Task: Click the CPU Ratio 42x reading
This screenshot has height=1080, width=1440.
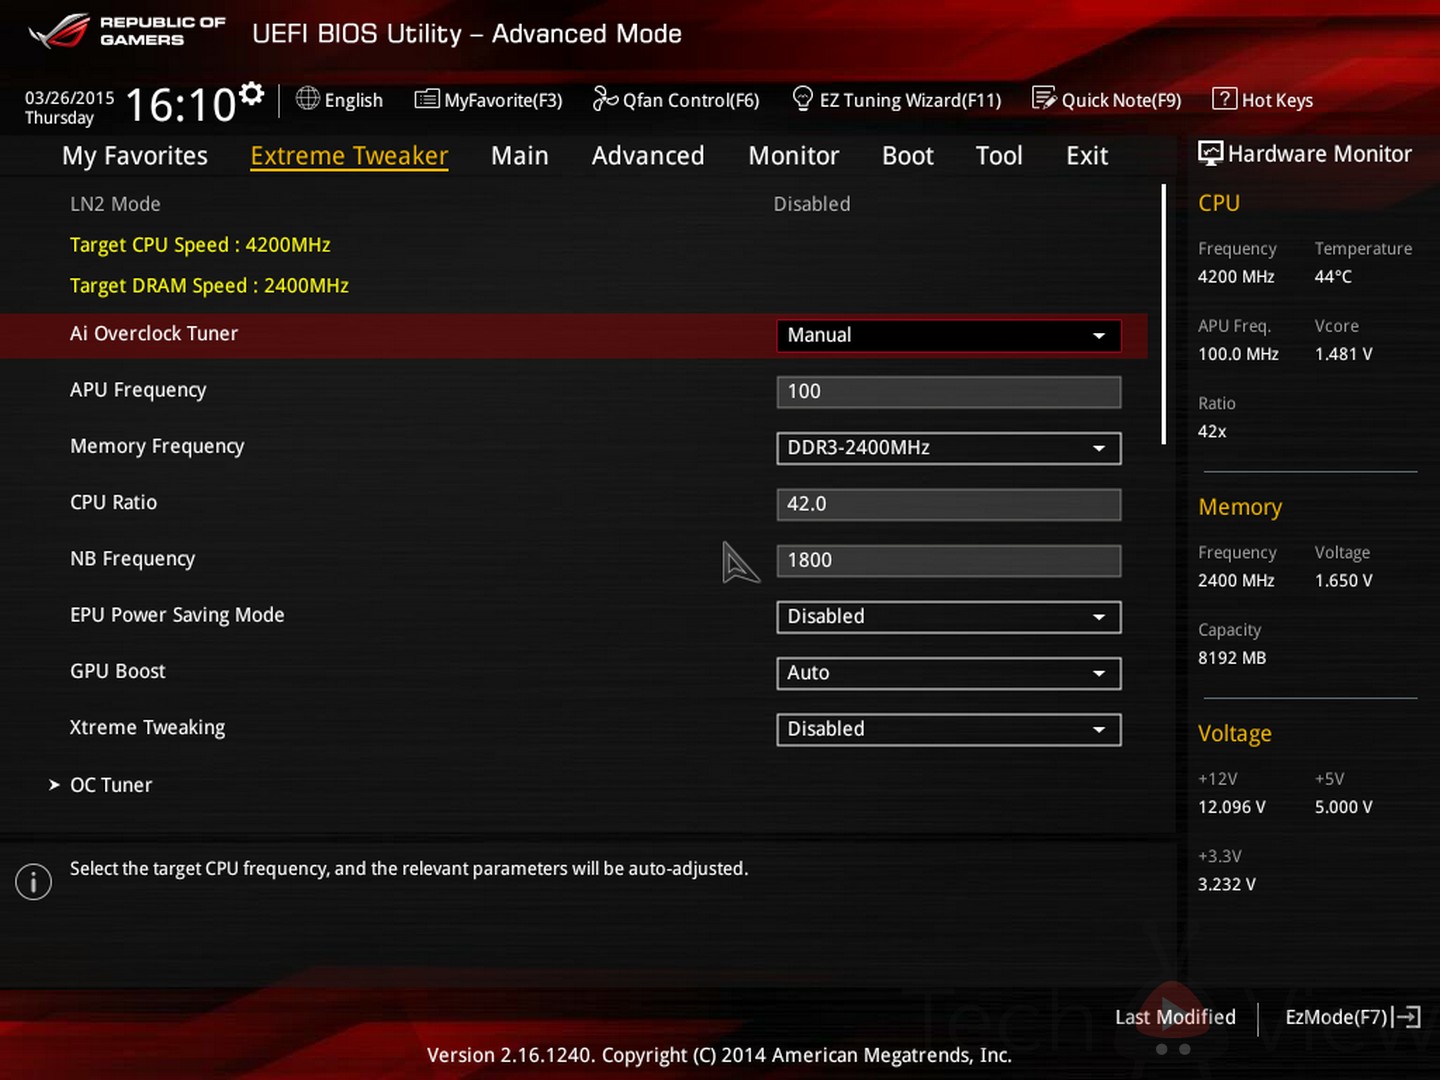Action: pos(1212,432)
